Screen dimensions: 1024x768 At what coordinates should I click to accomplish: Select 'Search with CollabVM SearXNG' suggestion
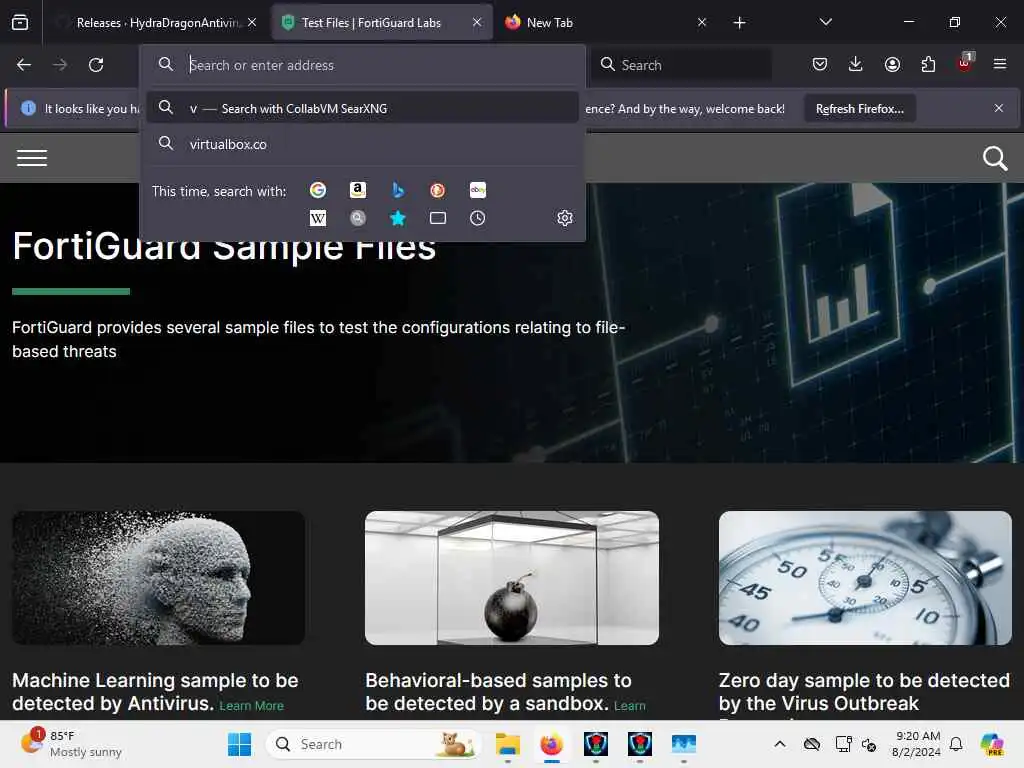[x=363, y=108]
